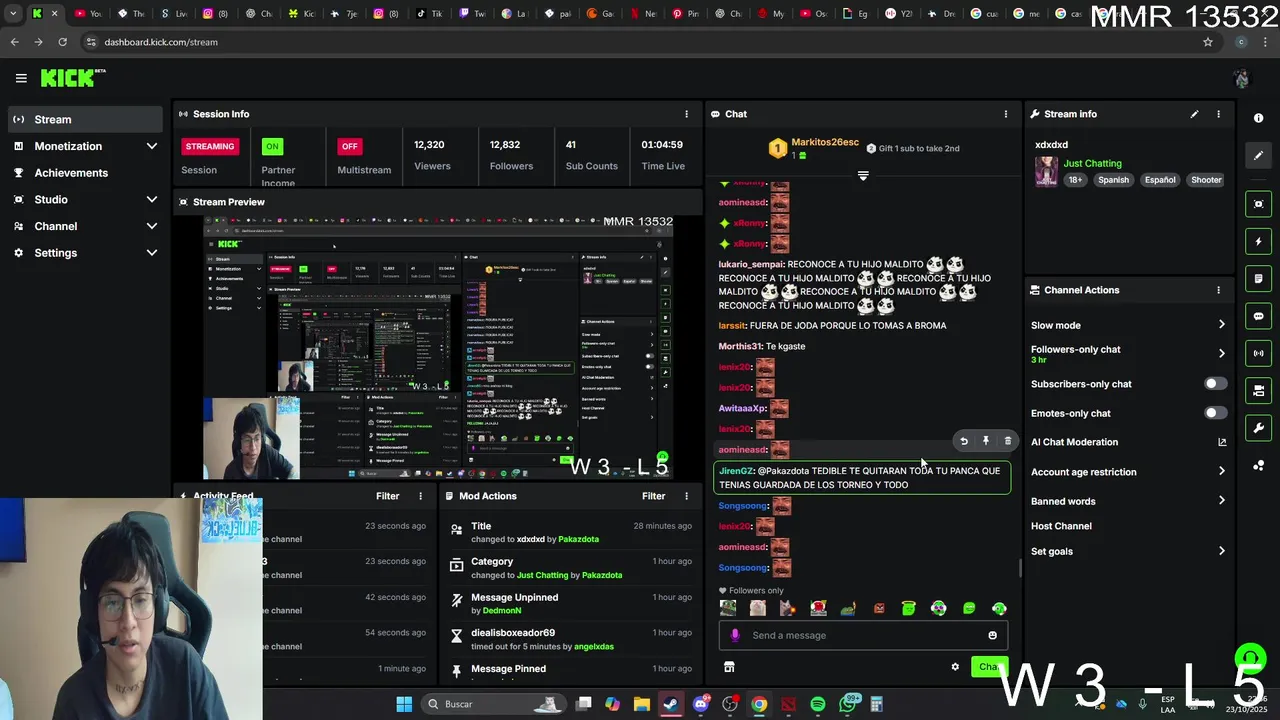The height and width of the screenshot is (720, 1280).
Task: Open AI Chat Moderation external link icon
Action: pos(1221,442)
